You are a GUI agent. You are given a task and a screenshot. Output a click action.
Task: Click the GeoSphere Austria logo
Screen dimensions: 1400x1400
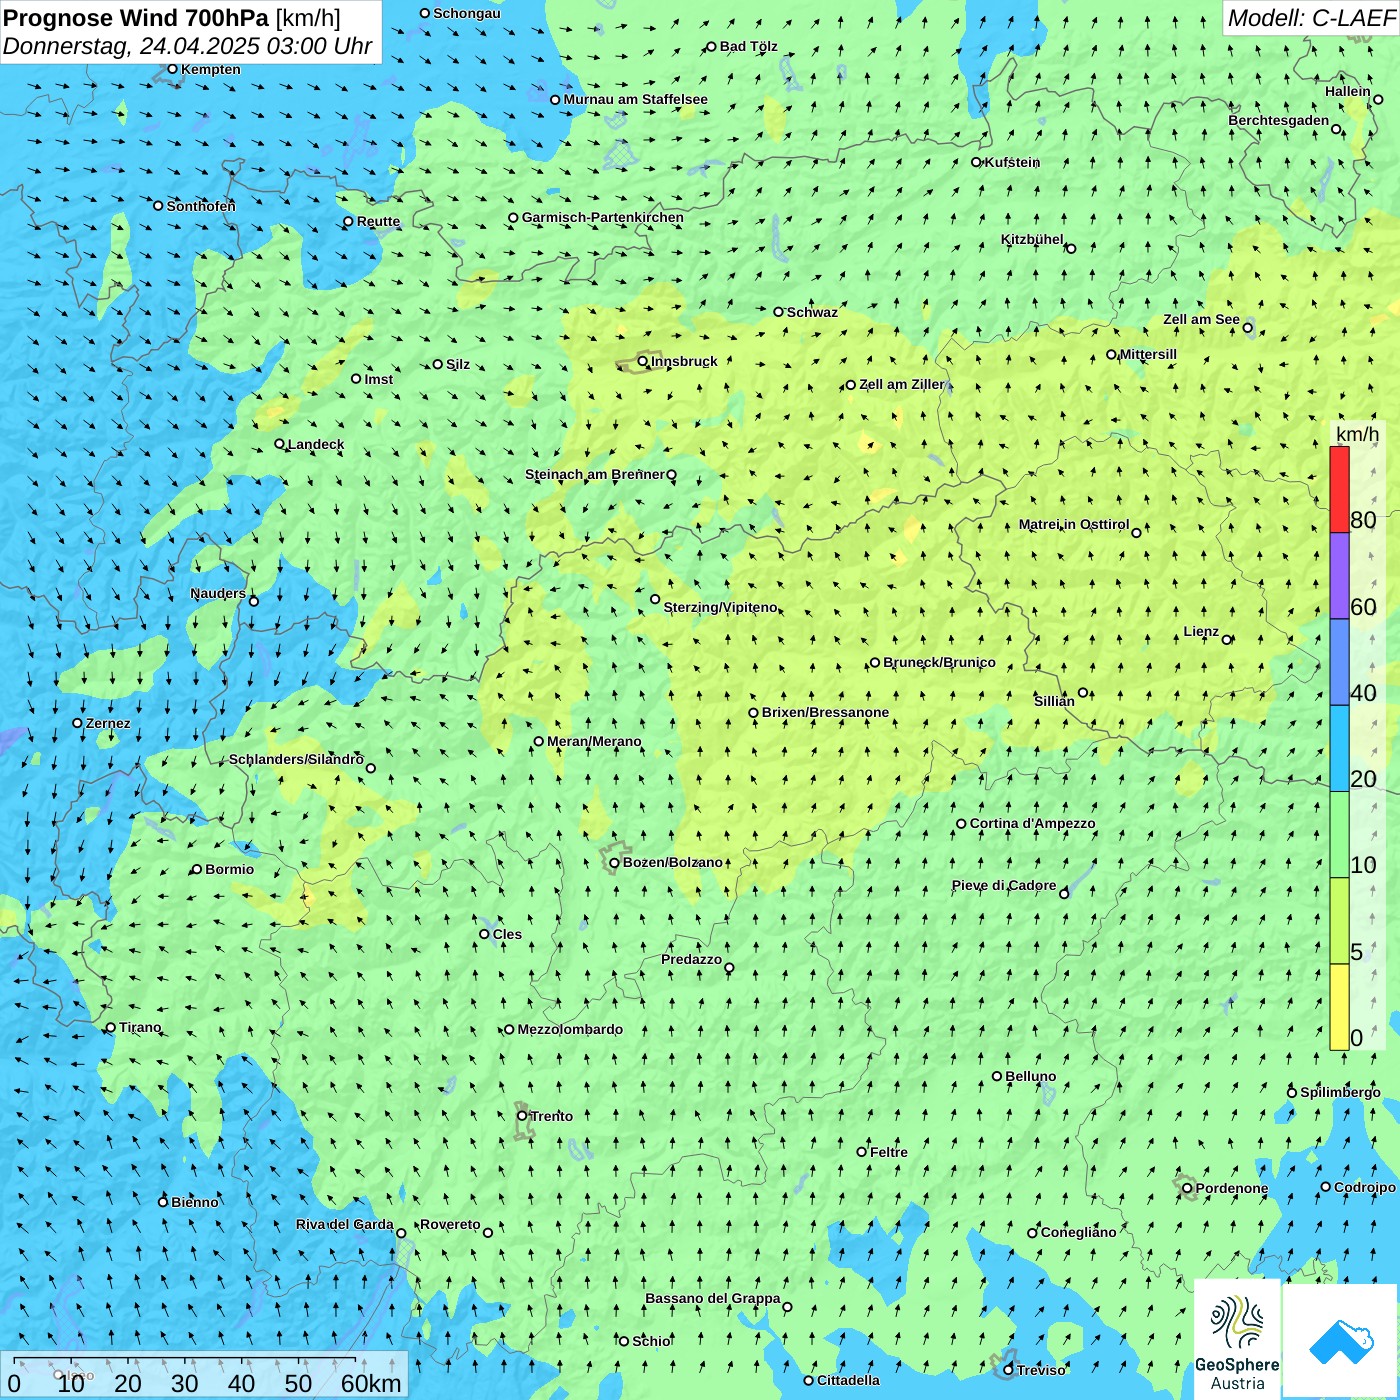[x=1237, y=1340]
